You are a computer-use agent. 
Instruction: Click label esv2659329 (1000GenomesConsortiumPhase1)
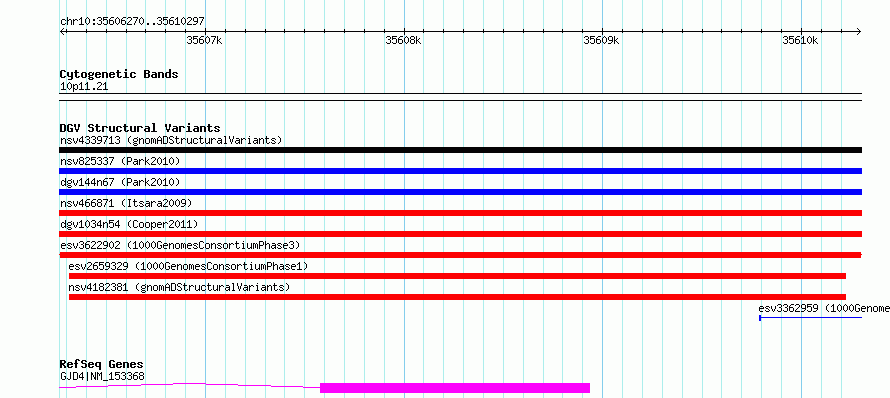click(188, 266)
